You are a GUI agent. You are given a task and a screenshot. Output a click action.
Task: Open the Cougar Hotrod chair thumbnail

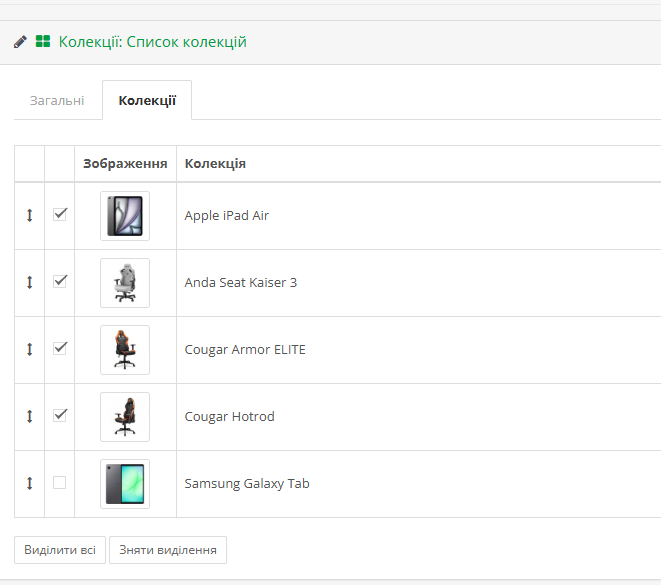click(x=125, y=417)
